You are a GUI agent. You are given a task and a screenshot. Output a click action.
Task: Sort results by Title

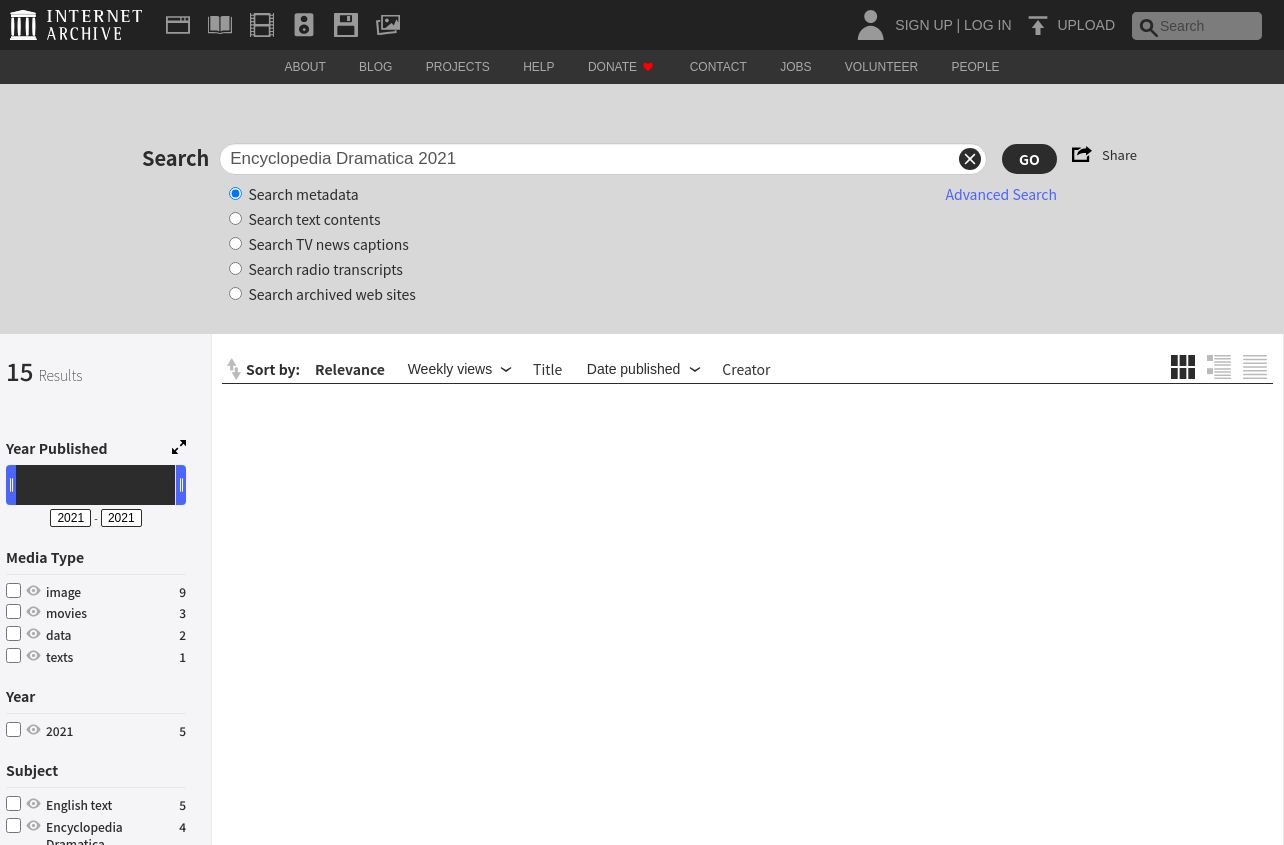[x=547, y=369]
